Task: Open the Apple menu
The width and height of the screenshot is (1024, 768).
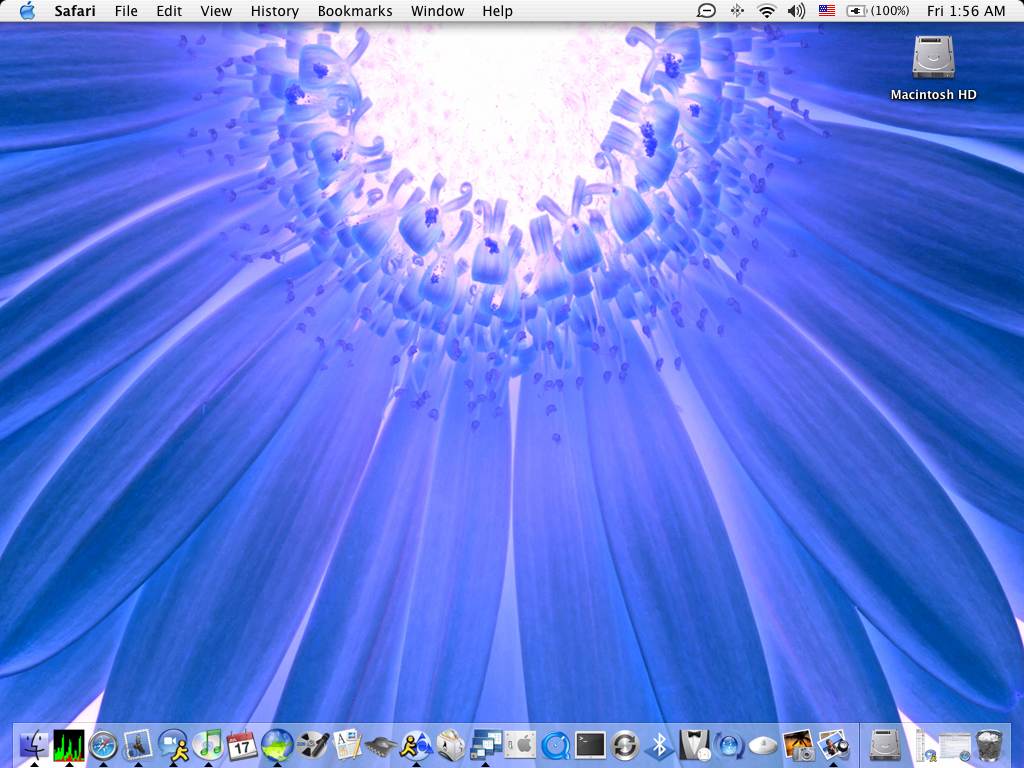Action: tap(27, 11)
